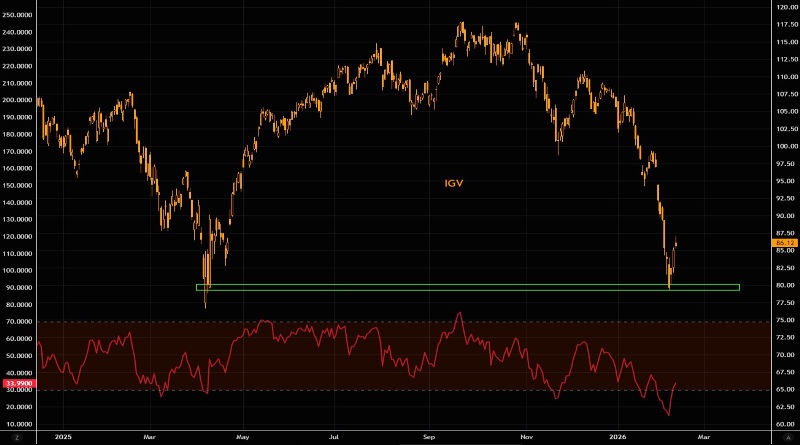
Task: Click the May label on time axis
Action: (x=241, y=437)
